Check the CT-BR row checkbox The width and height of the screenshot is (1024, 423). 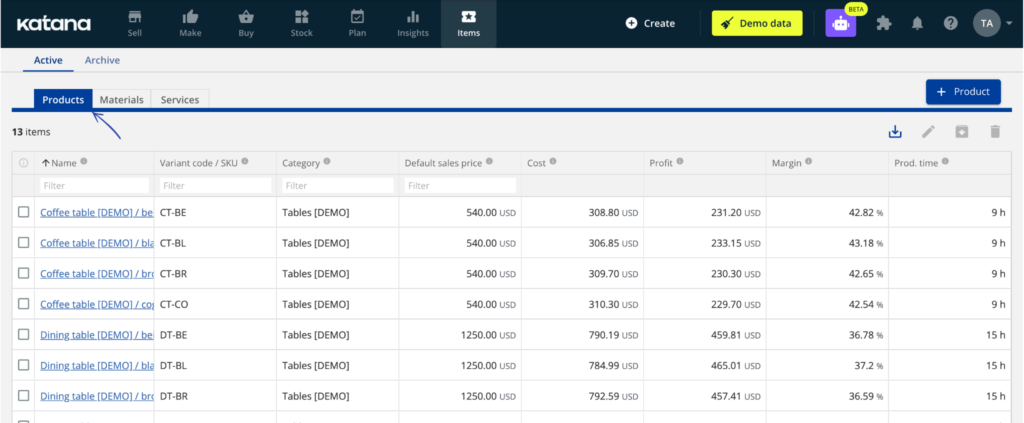pos(24,274)
